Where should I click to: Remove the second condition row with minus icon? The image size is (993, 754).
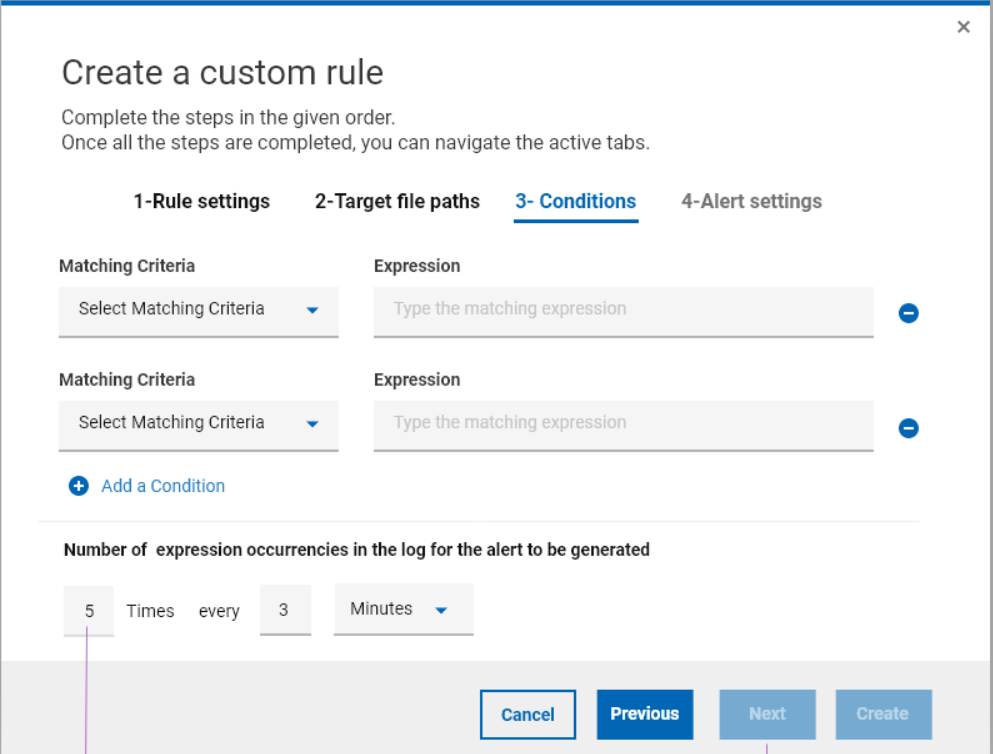click(x=908, y=428)
